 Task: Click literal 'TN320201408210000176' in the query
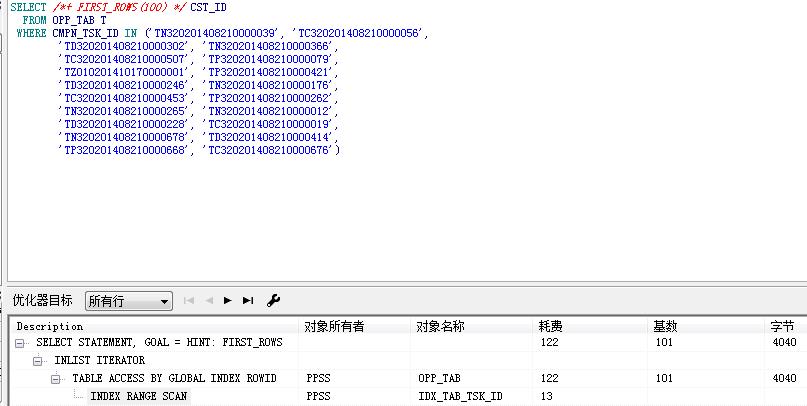click(x=270, y=85)
